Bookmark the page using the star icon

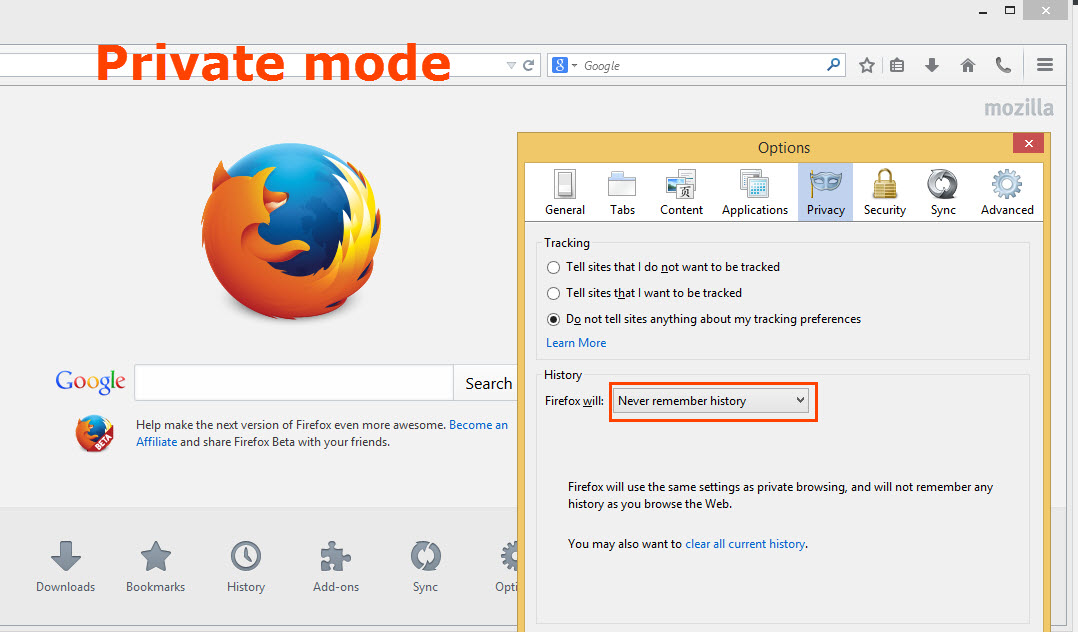click(866, 64)
